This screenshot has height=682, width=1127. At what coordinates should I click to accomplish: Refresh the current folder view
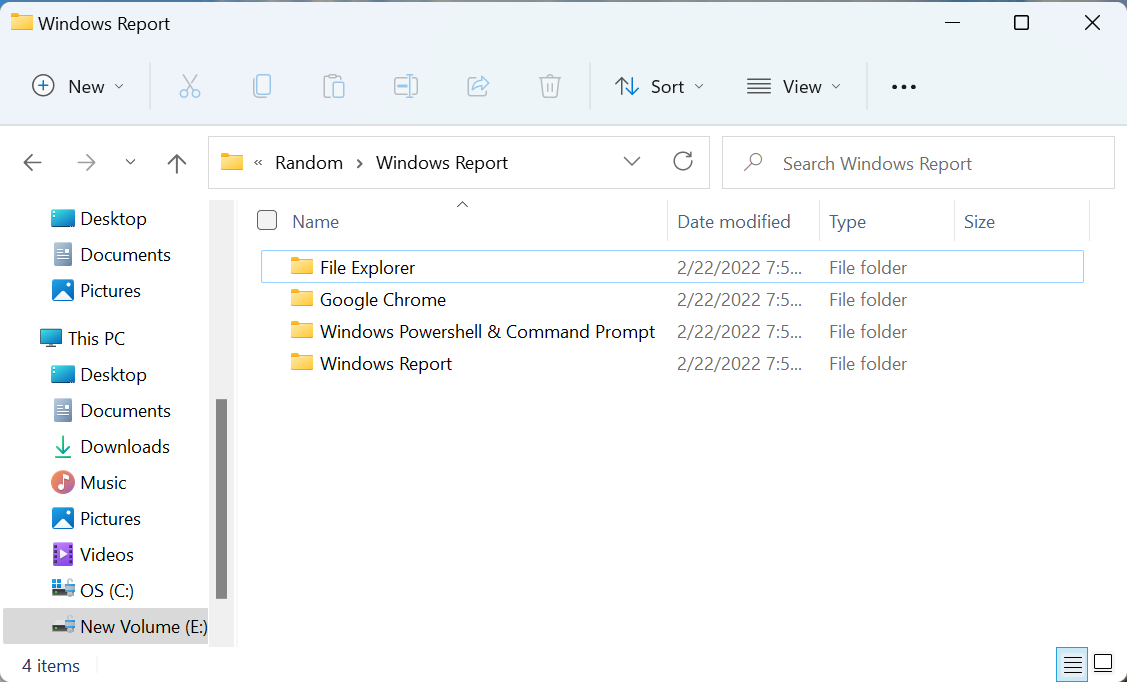[683, 161]
